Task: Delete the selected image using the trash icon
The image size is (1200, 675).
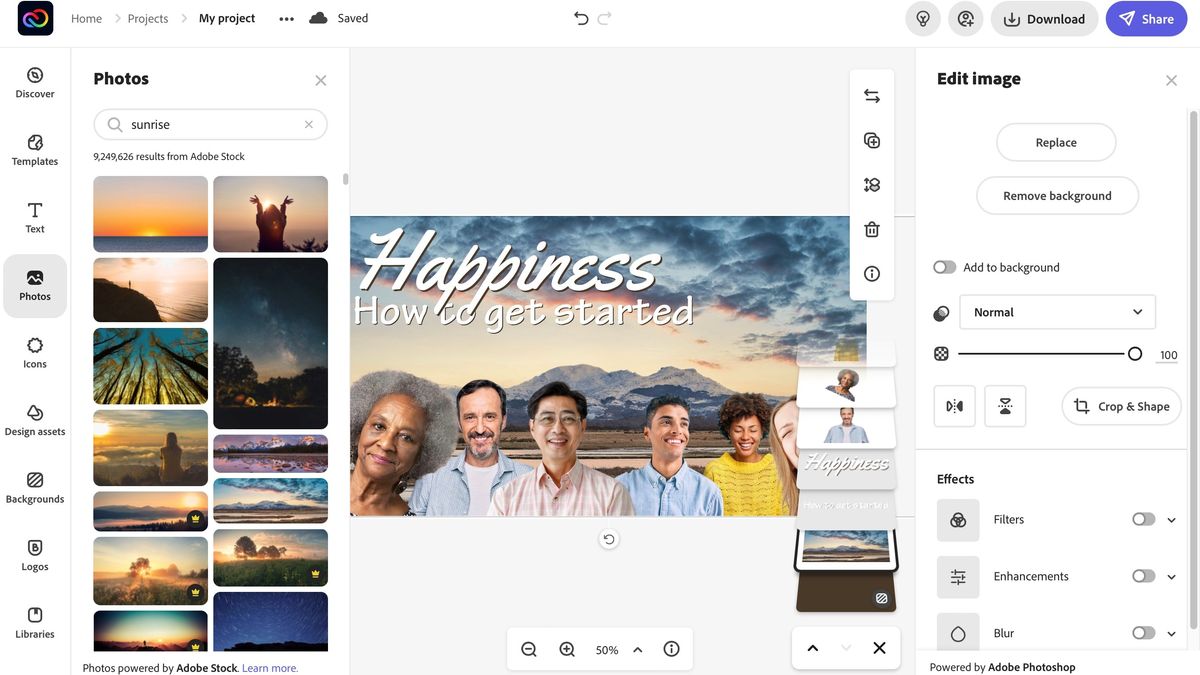Action: (870, 227)
